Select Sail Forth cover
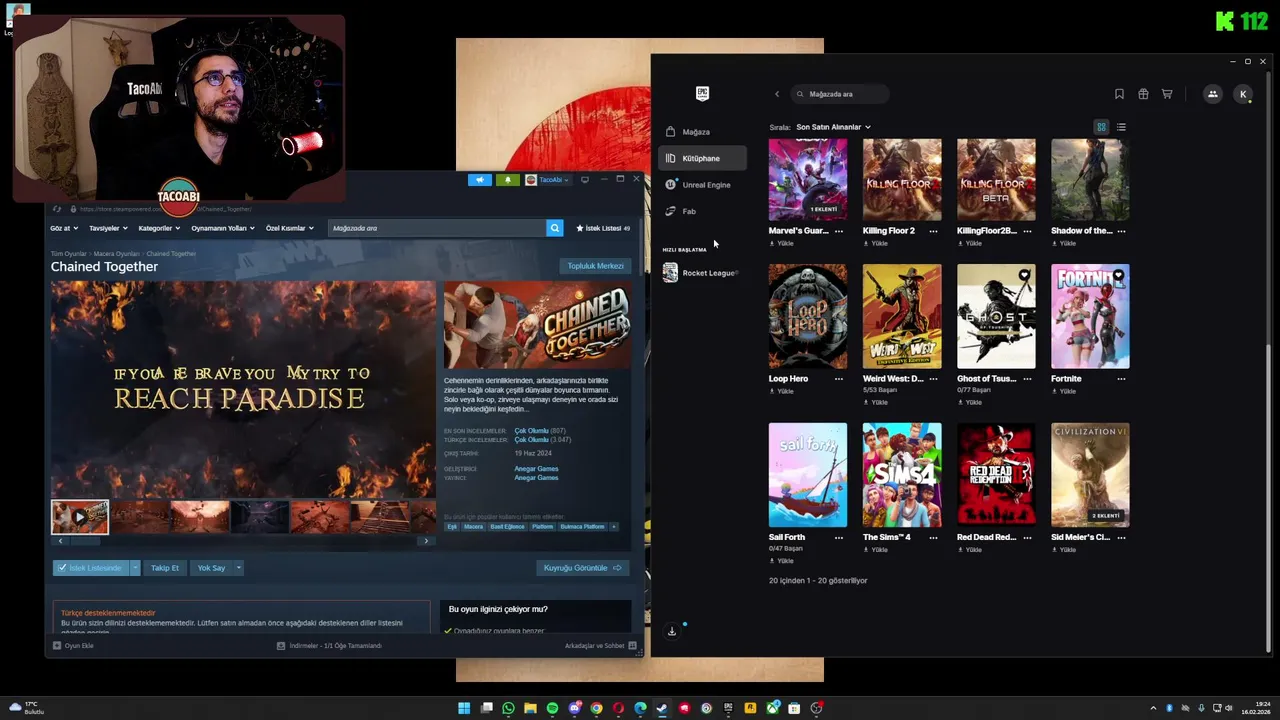This screenshot has width=1280, height=720. coord(808,474)
